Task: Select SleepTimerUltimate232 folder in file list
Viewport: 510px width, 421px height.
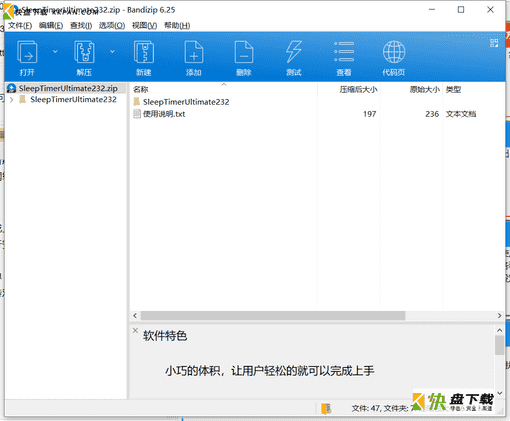Action: (x=186, y=102)
